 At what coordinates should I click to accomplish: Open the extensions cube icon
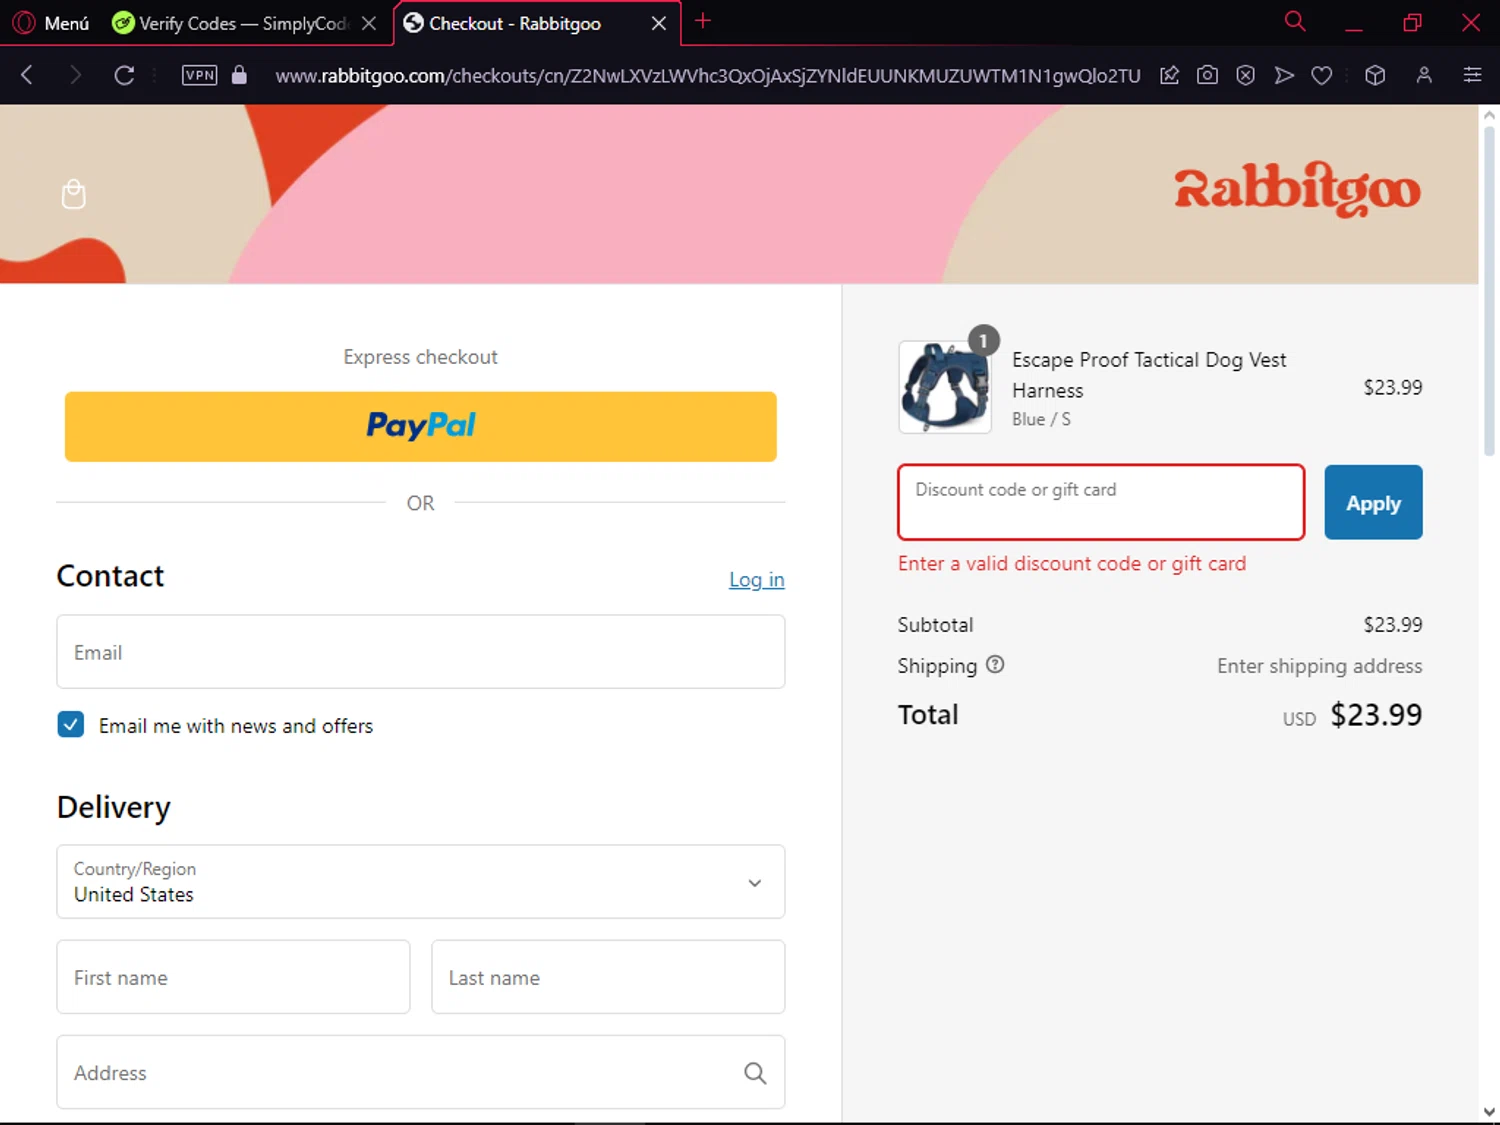pos(1375,75)
